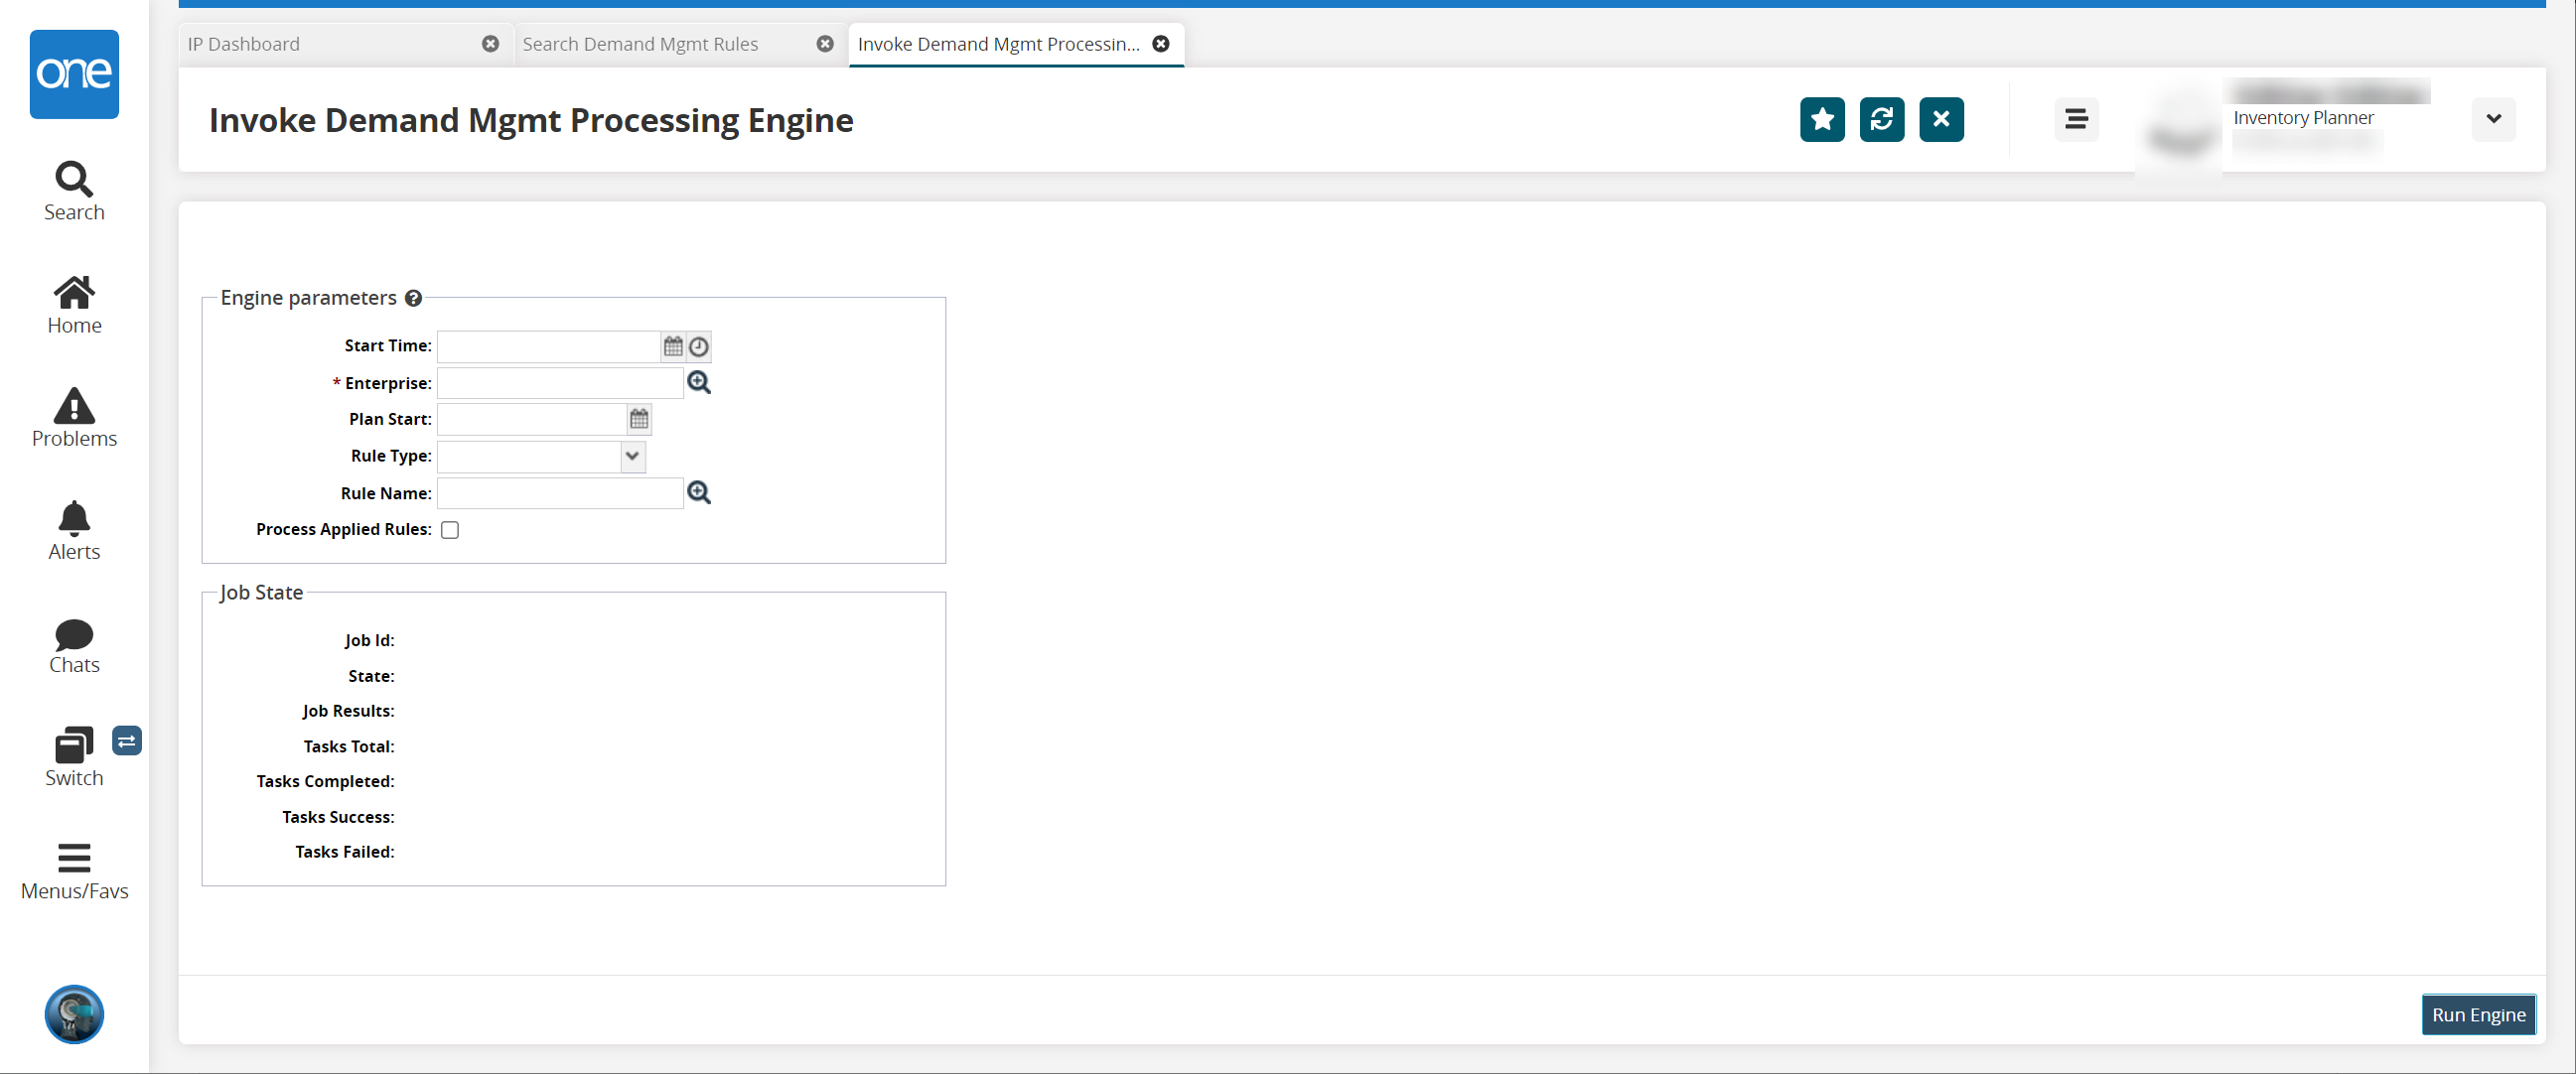Click the Enterprise input field
The width and height of the screenshot is (2576, 1074).
coord(560,383)
